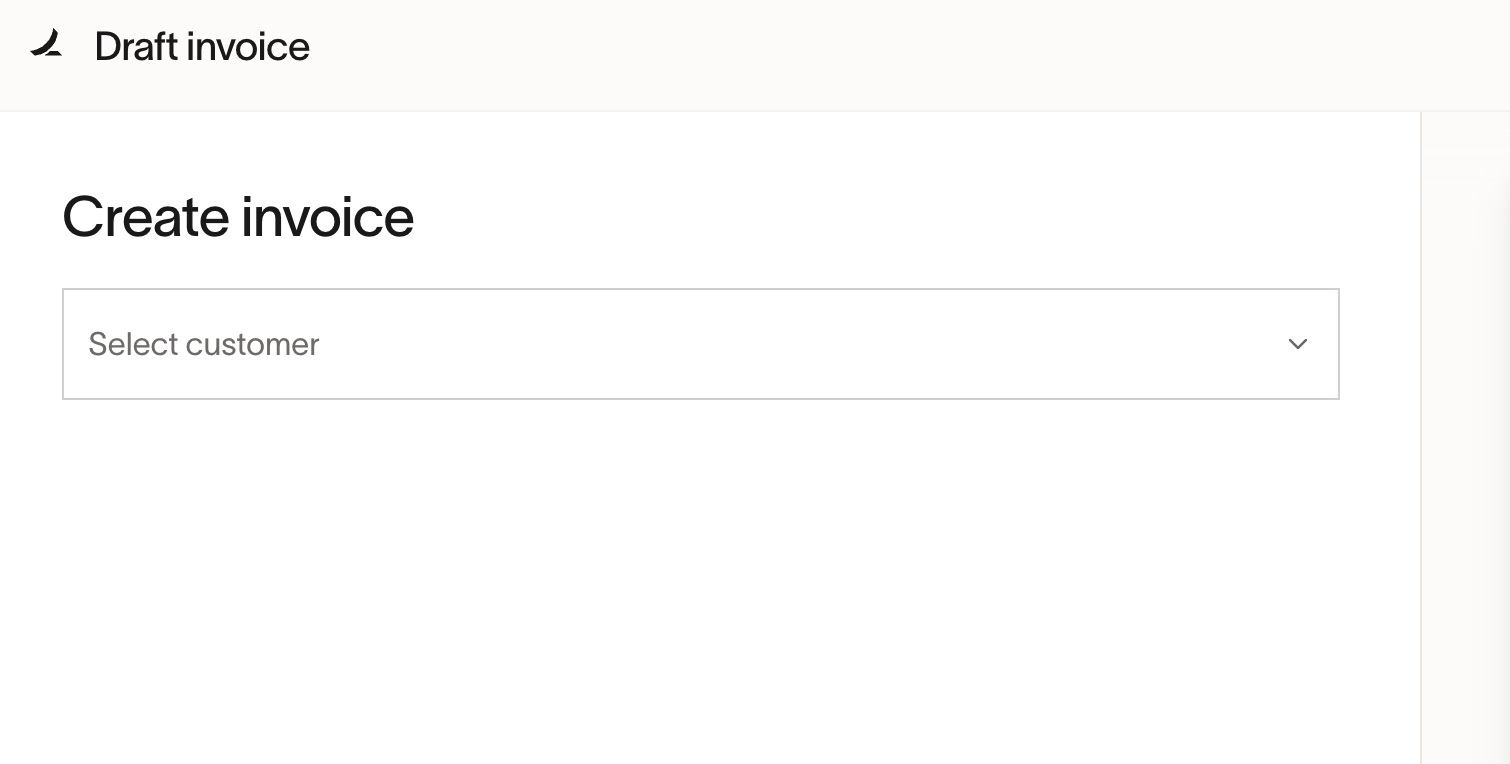Viewport: 1510px width, 764px height.
Task: Expand customer list via down chevron
Action: point(1298,344)
